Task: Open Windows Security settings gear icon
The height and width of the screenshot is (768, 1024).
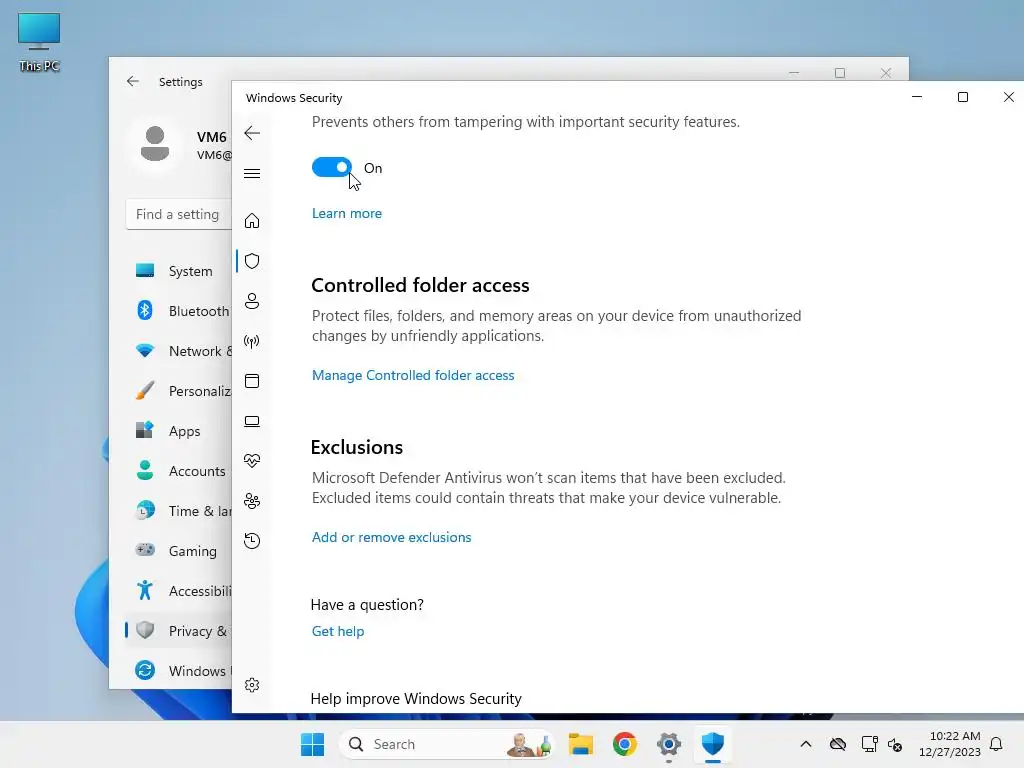Action: tap(252, 685)
